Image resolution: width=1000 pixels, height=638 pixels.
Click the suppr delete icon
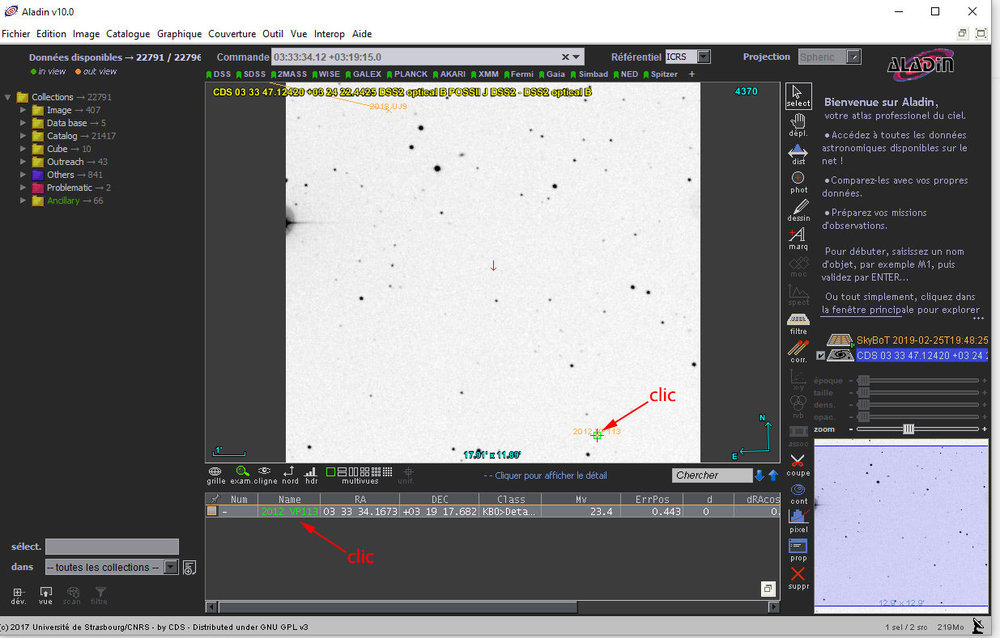pos(798,578)
